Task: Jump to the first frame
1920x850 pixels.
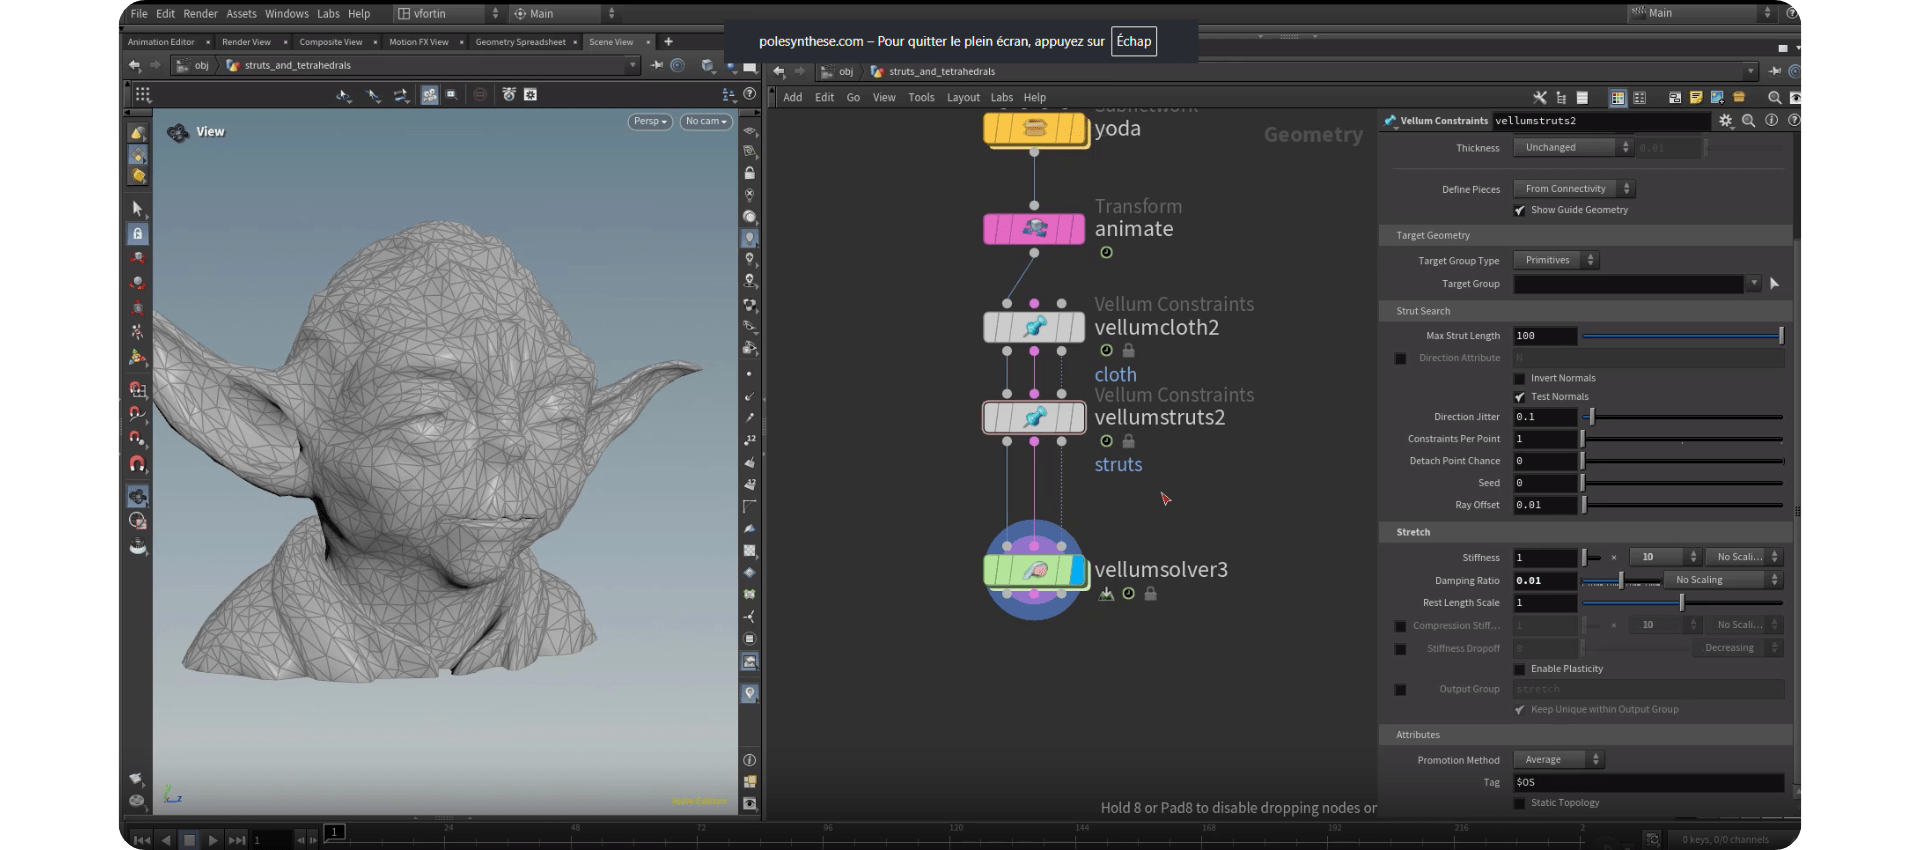Action: (x=142, y=840)
